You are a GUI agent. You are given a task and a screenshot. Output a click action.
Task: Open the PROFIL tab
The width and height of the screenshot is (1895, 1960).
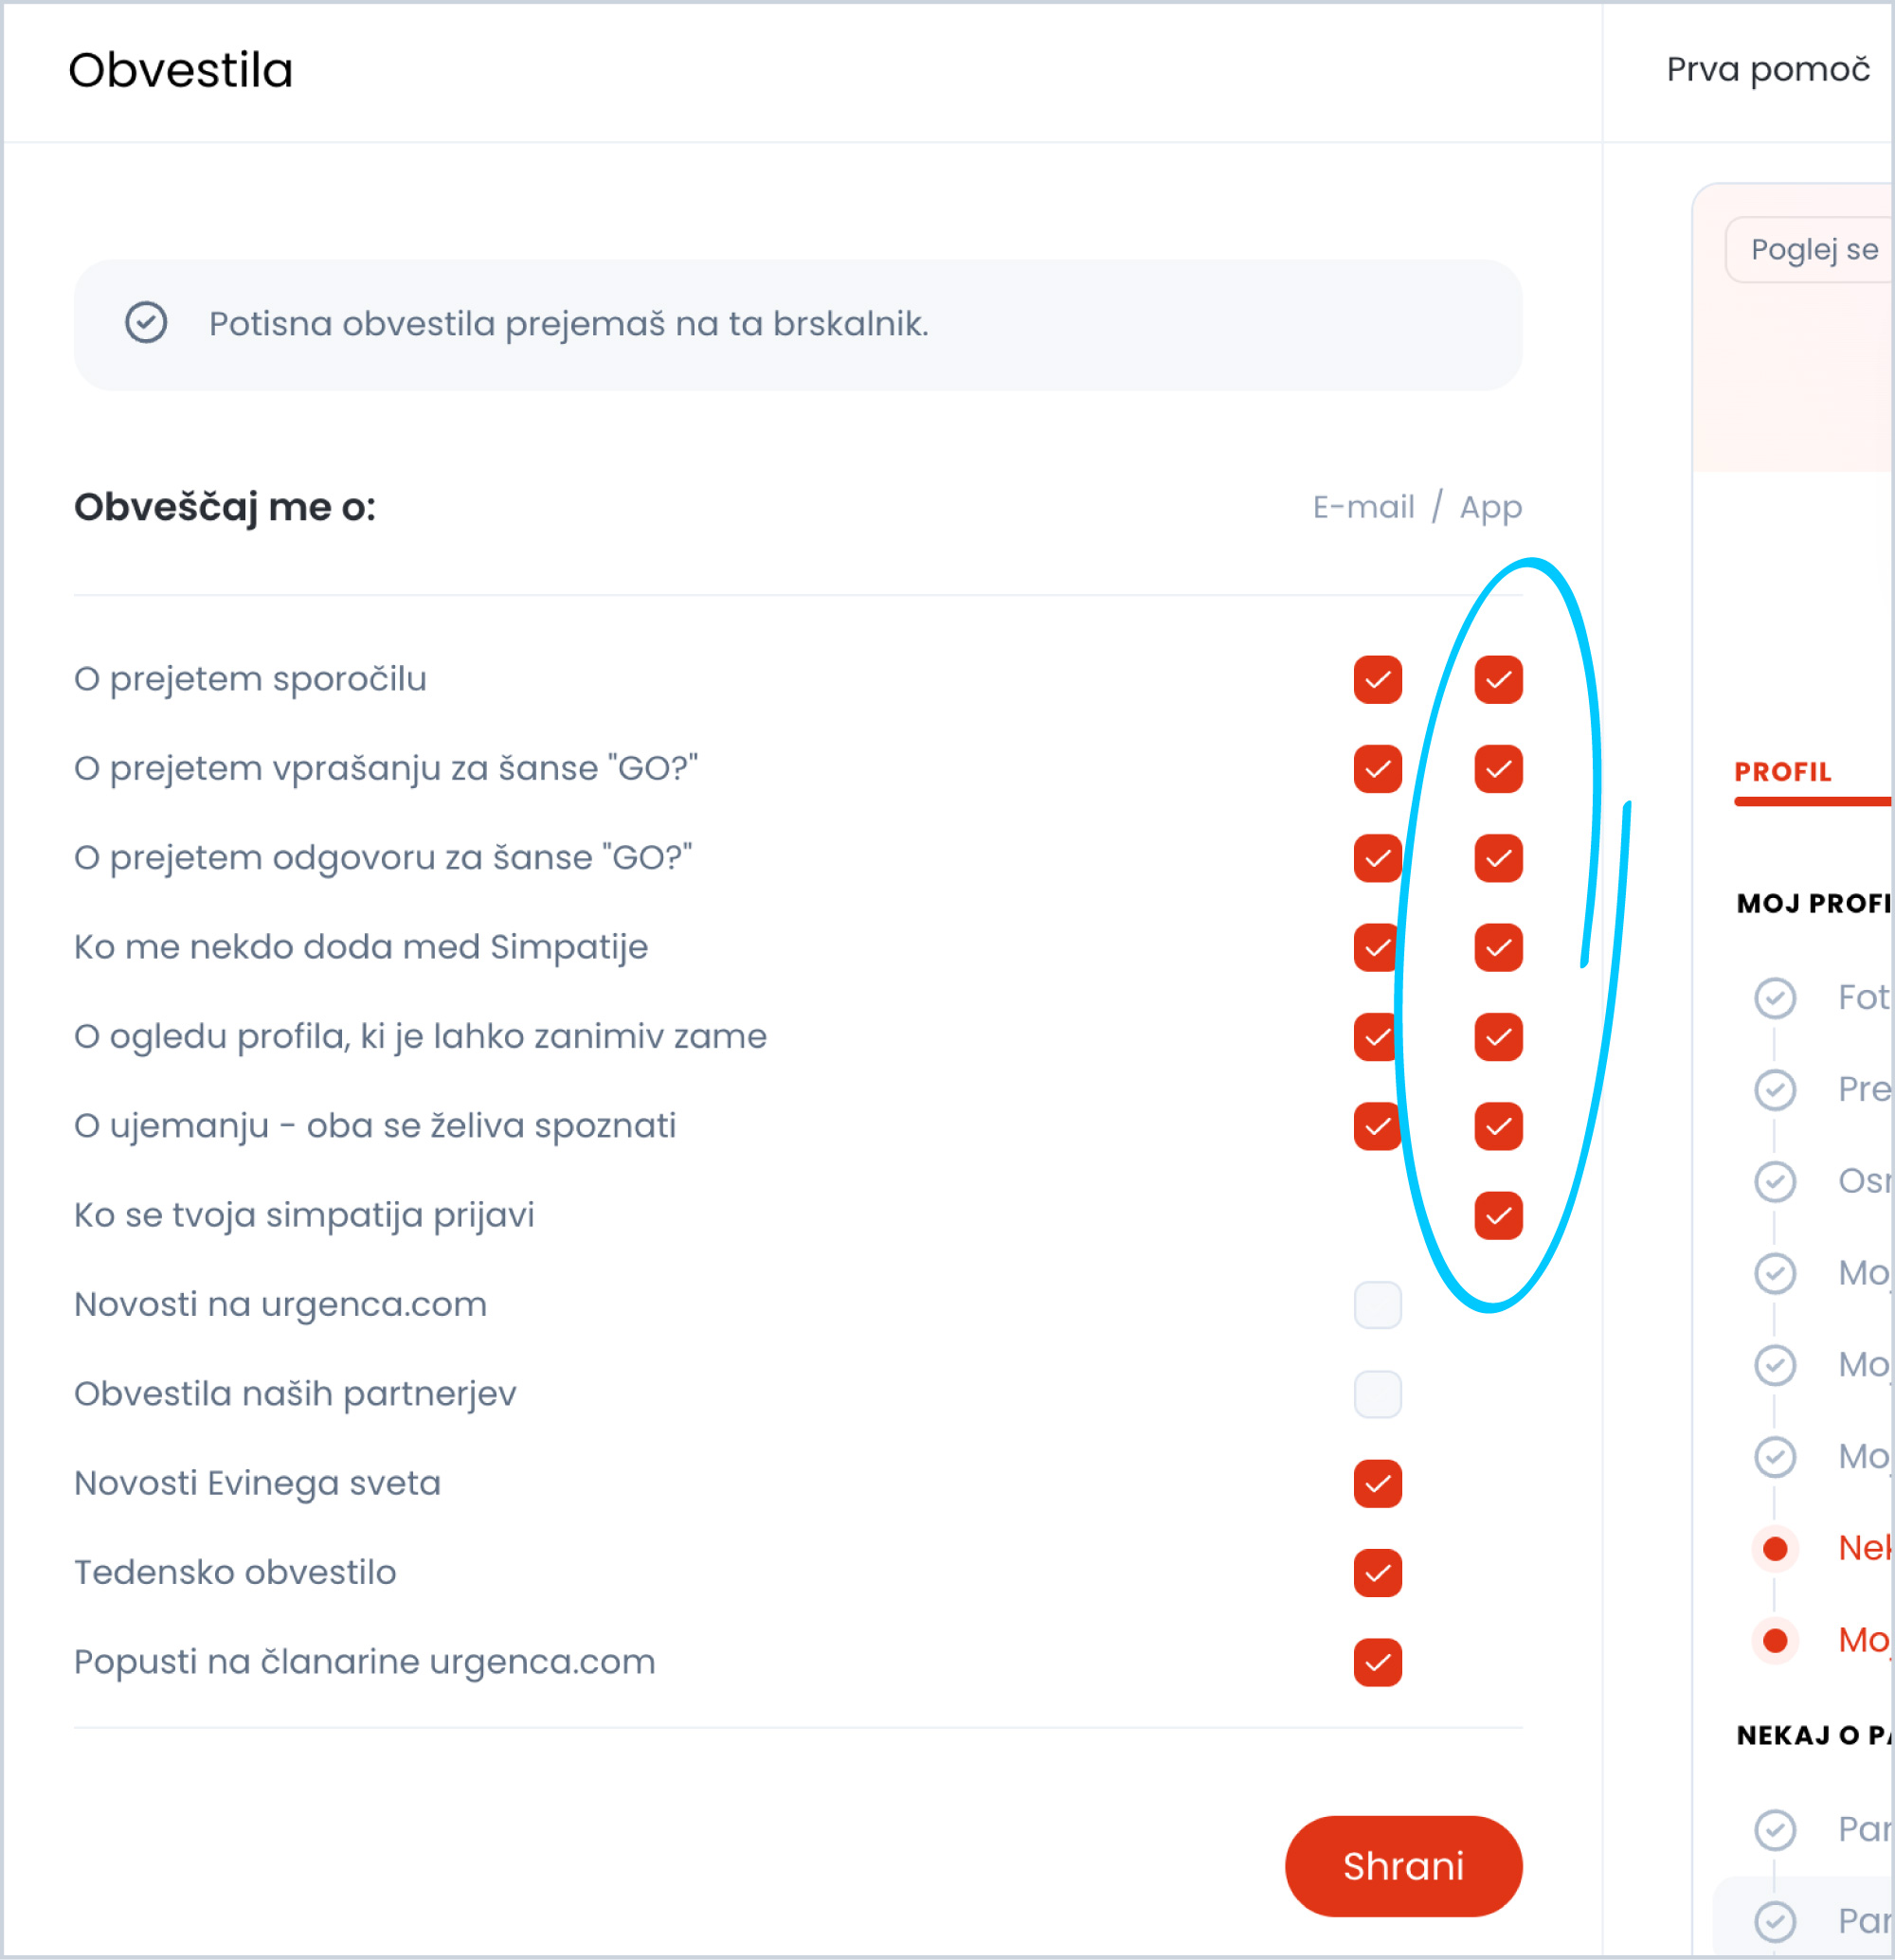point(1782,773)
